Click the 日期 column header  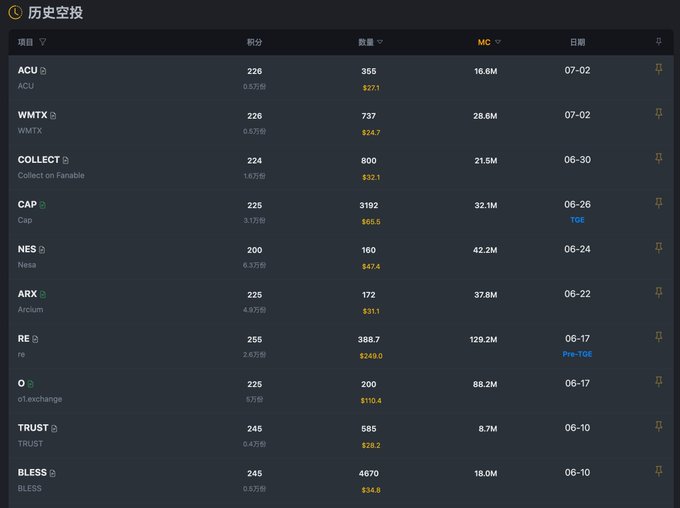tap(577, 42)
